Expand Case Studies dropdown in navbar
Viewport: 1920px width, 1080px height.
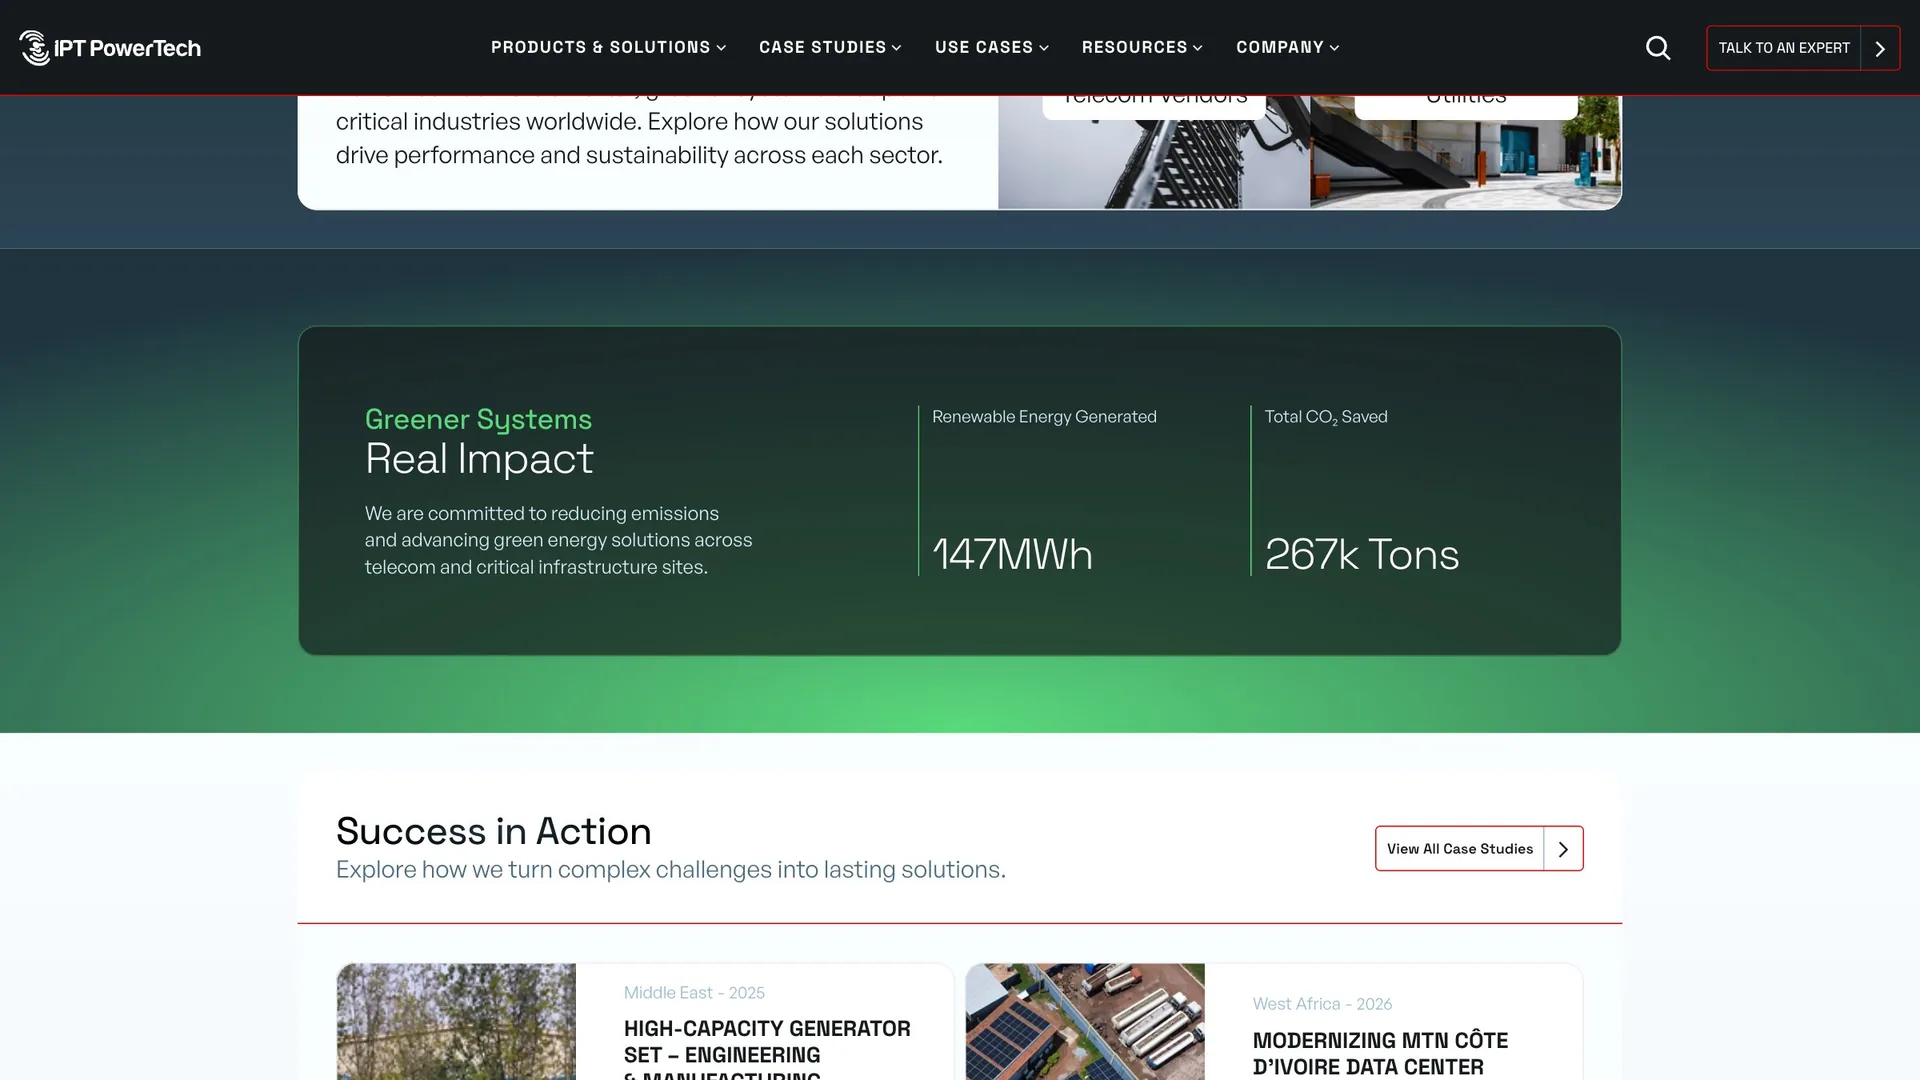[x=830, y=47]
